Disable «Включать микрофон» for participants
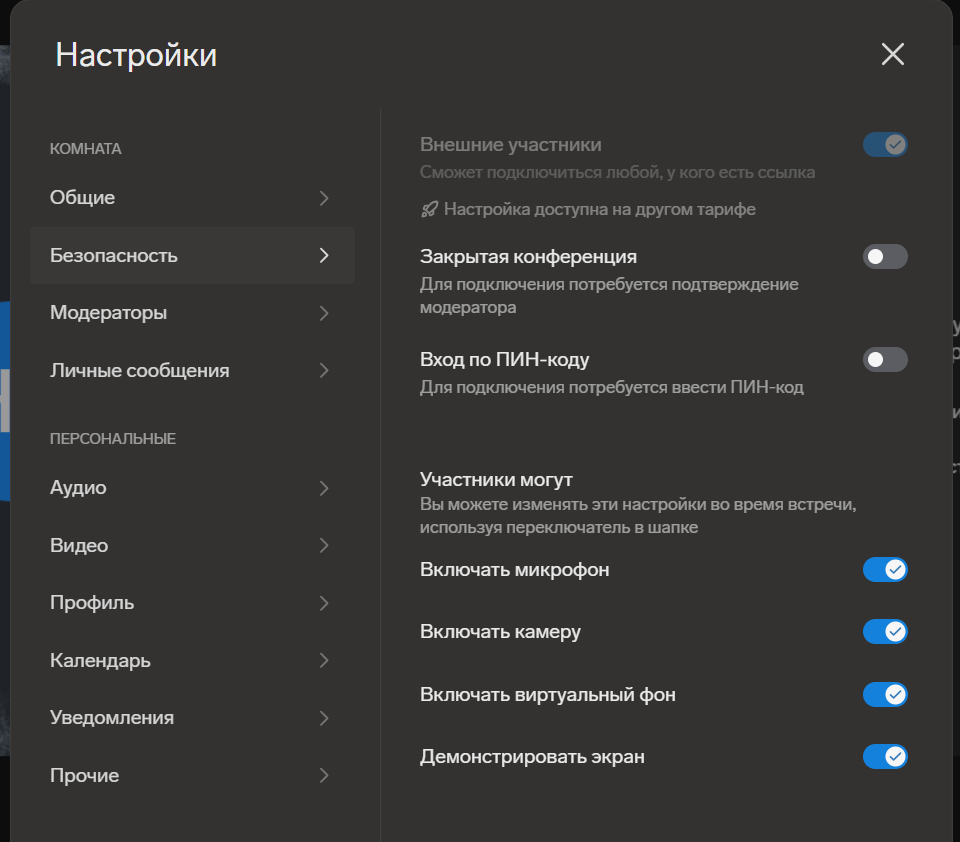 point(885,569)
